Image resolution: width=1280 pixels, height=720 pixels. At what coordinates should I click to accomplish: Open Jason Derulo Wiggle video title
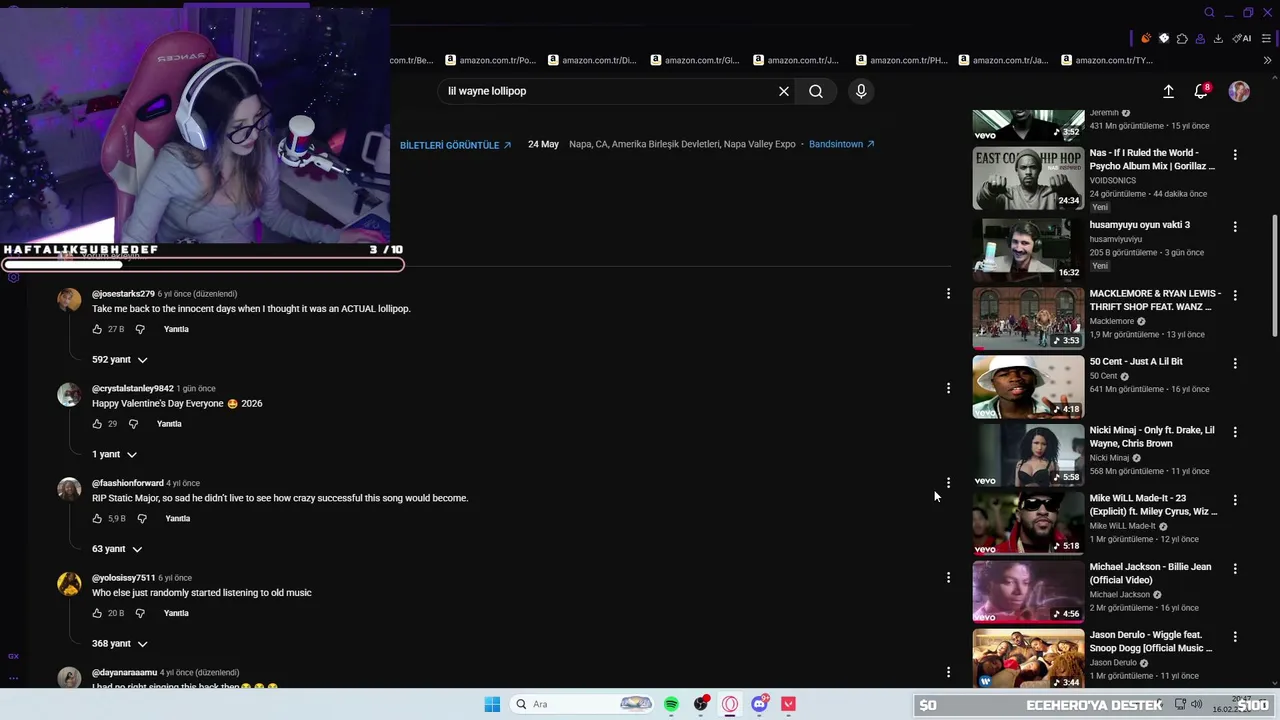(x=1151, y=641)
